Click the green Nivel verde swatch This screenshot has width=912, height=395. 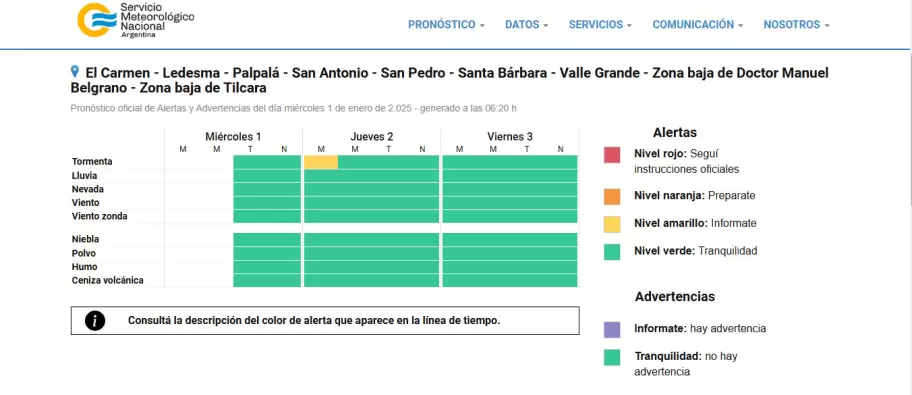(612, 252)
